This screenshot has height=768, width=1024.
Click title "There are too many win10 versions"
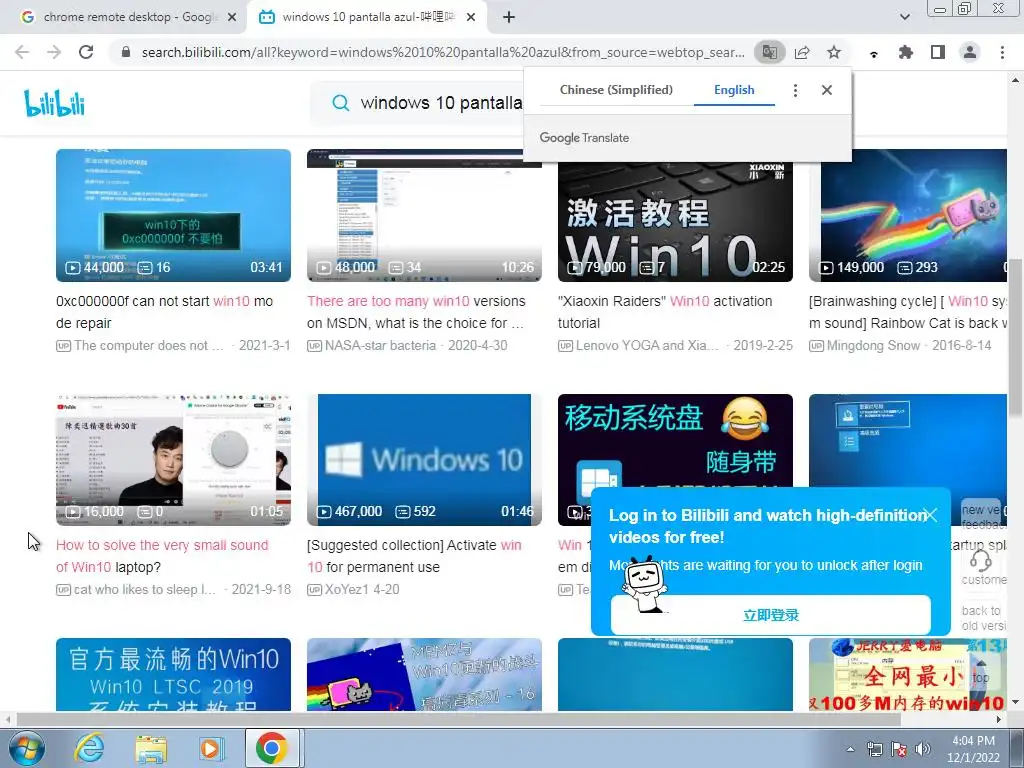(416, 312)
